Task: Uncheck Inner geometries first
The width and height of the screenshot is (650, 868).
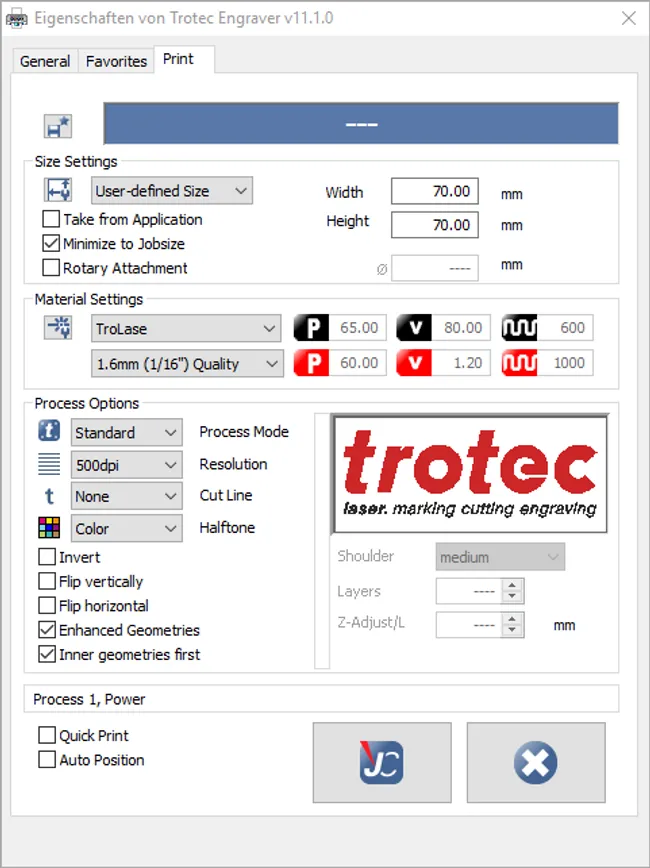Action: coord(47,654)
